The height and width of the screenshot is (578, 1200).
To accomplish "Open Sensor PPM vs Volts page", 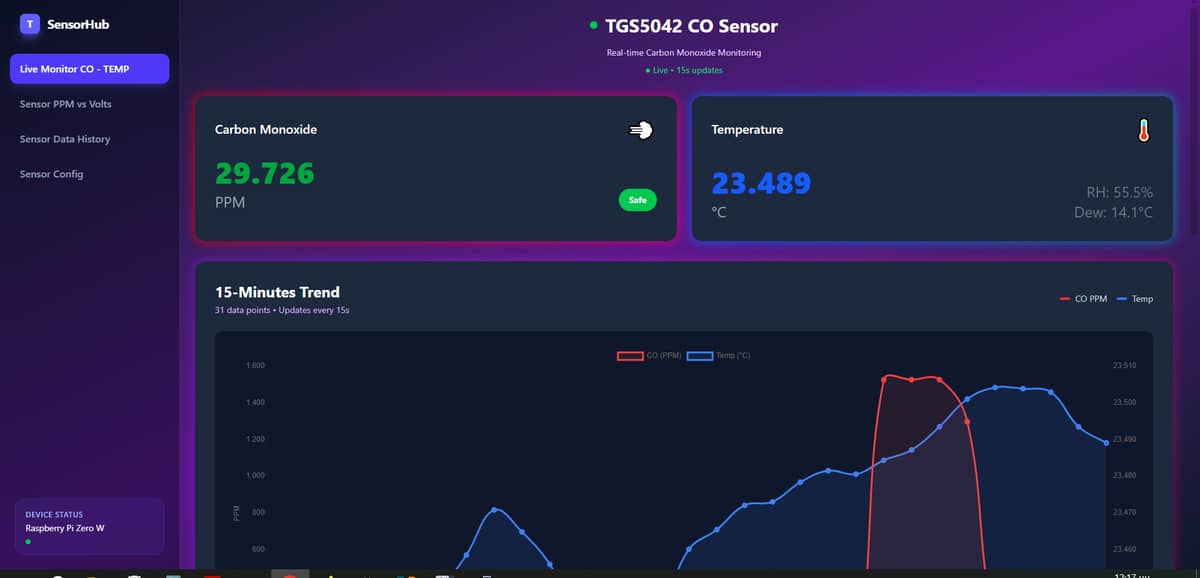I will [x=66, y=104].
